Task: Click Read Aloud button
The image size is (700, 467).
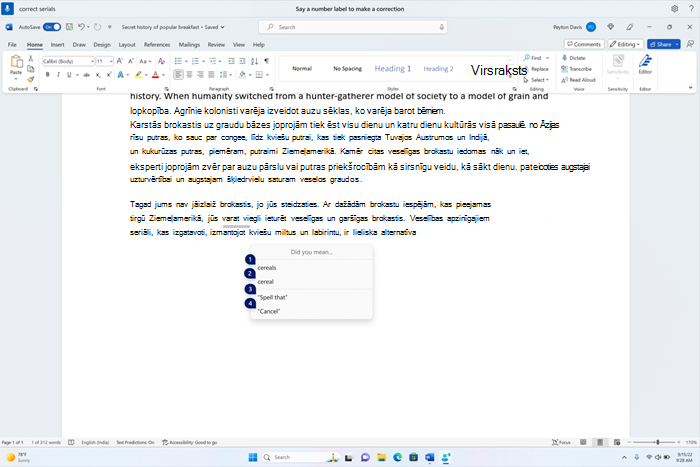Action: [x=578, y=80]
